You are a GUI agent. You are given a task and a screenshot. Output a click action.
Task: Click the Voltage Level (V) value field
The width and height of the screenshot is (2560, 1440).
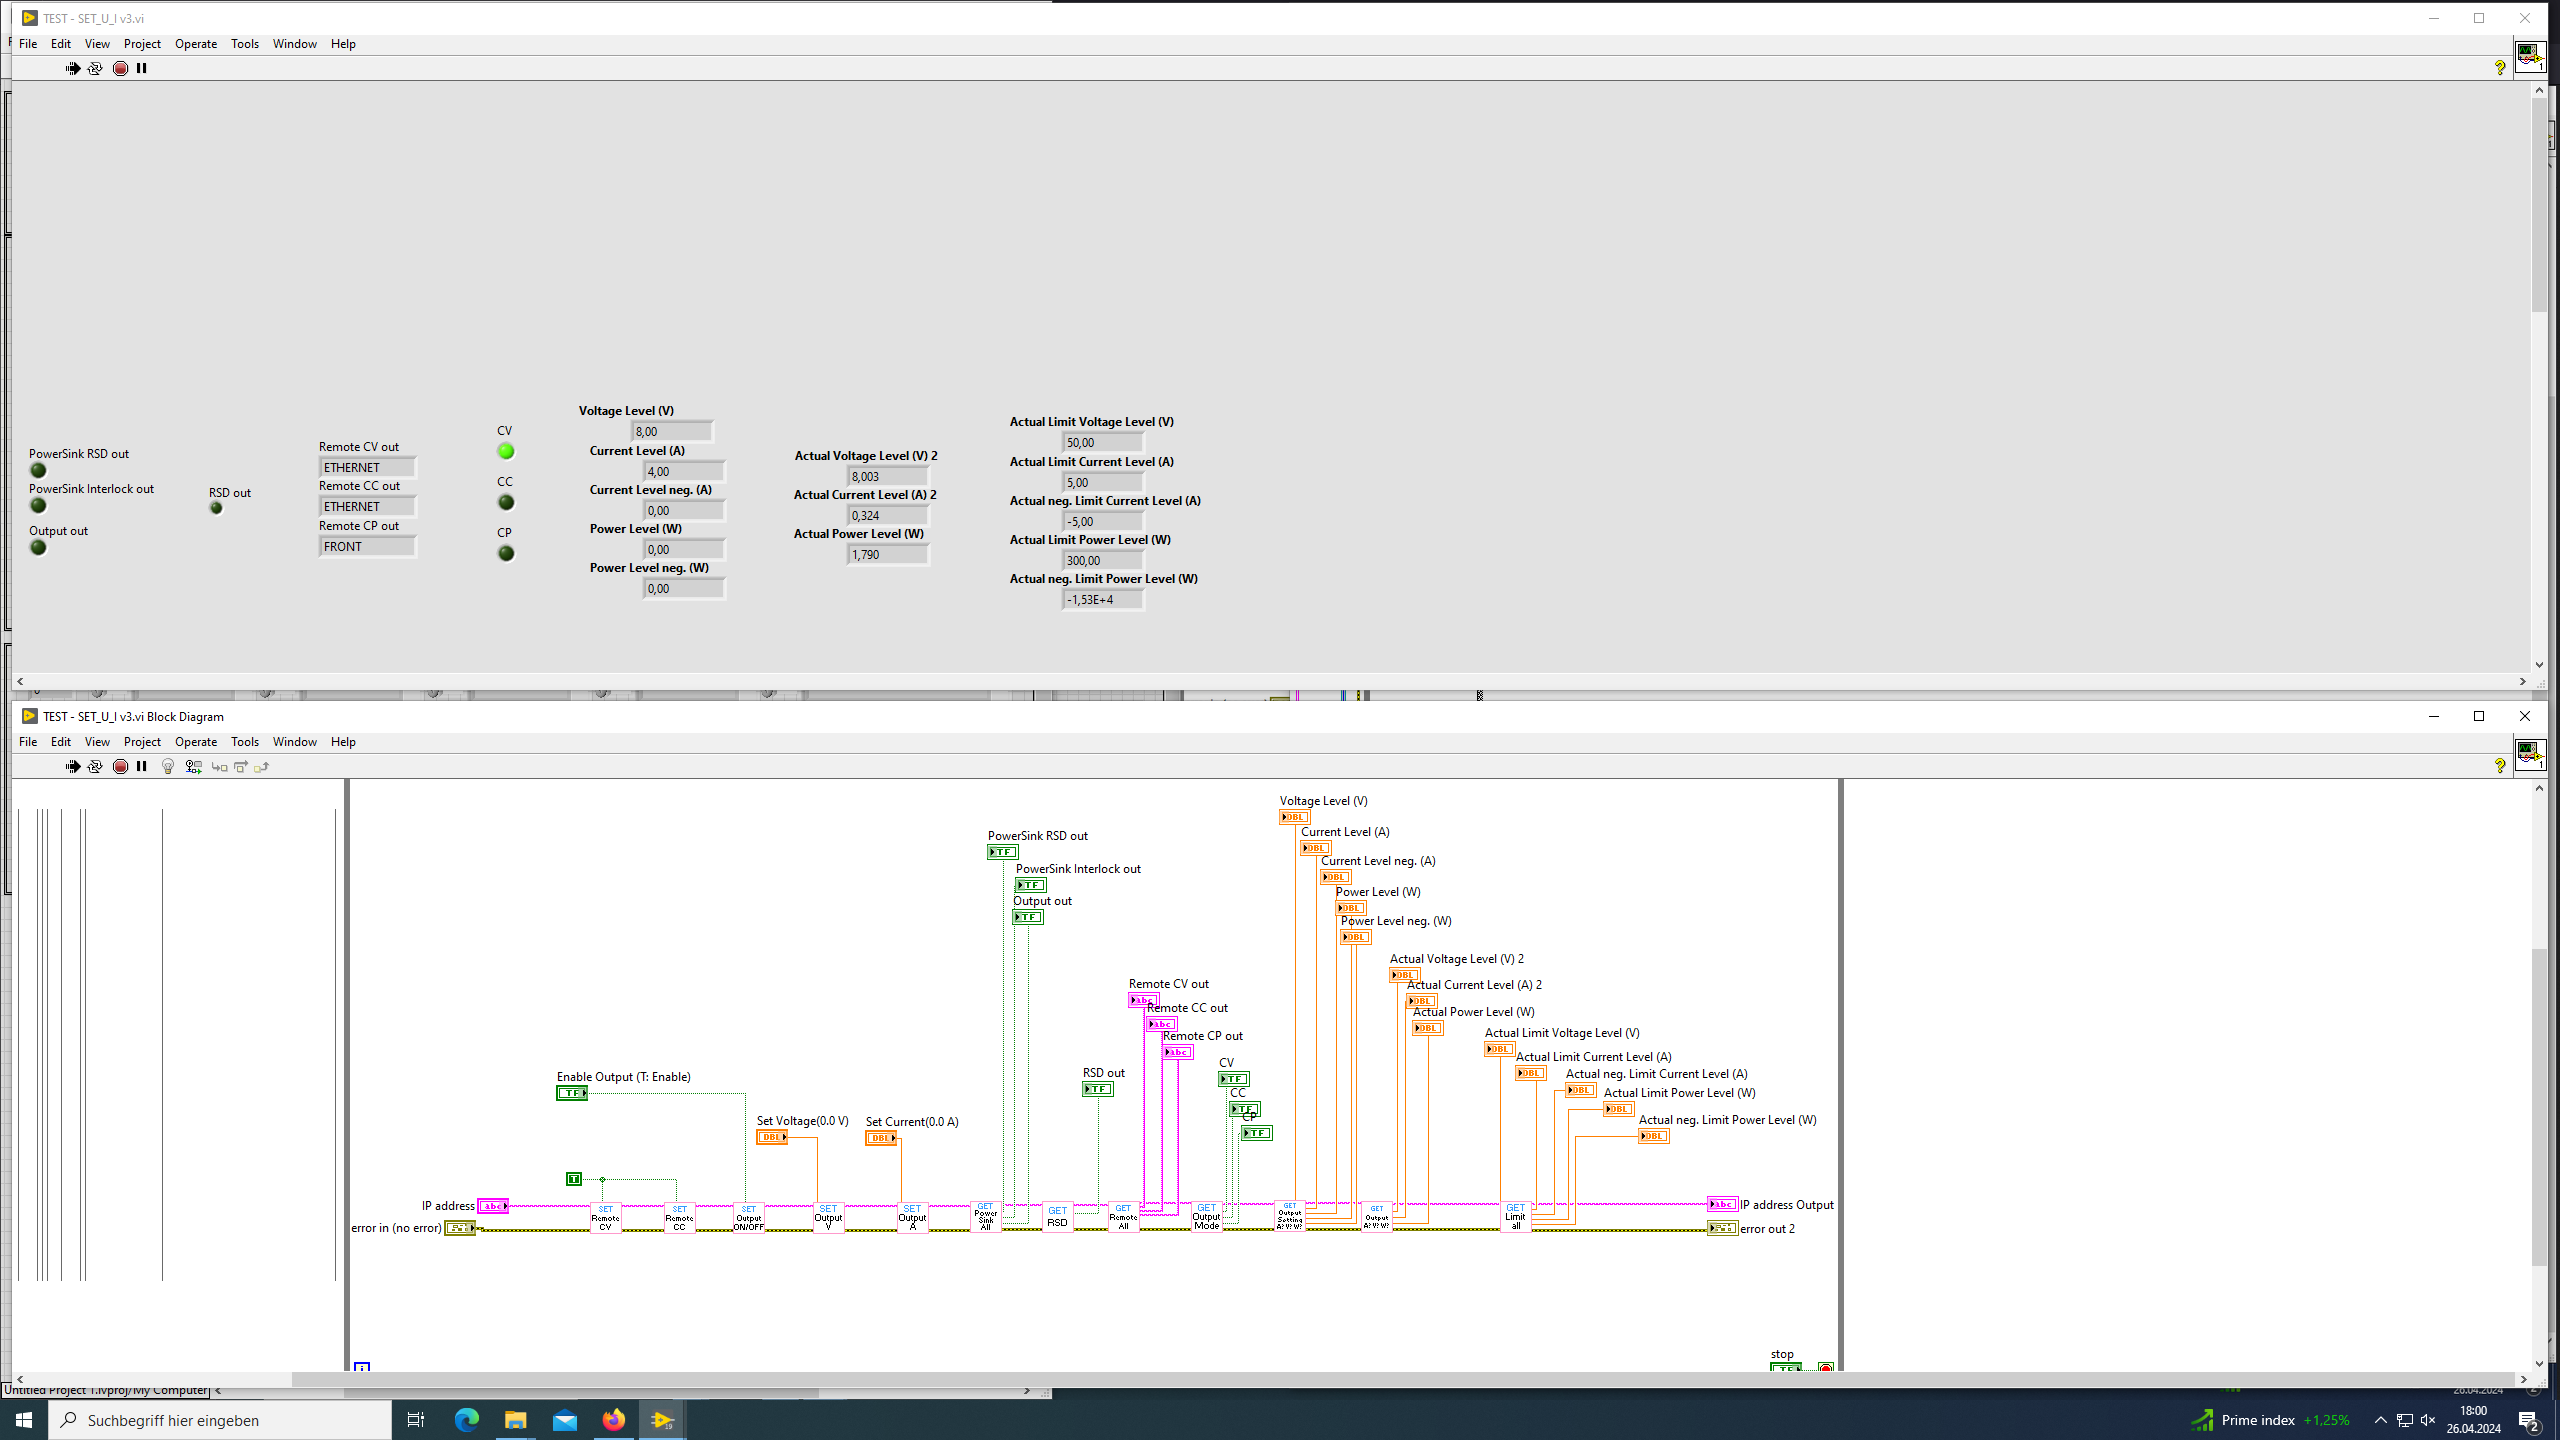[x=672, y=432]
